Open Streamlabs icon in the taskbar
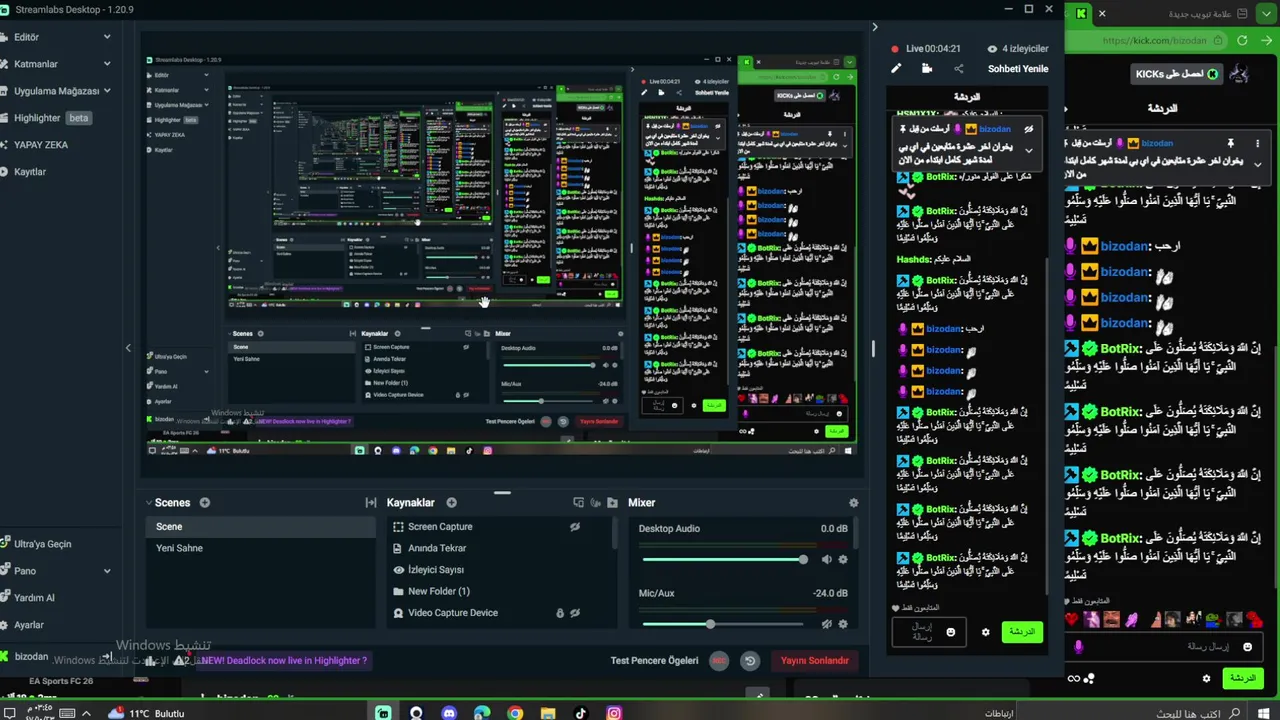 pyautogui.click(x=383, y=713)
